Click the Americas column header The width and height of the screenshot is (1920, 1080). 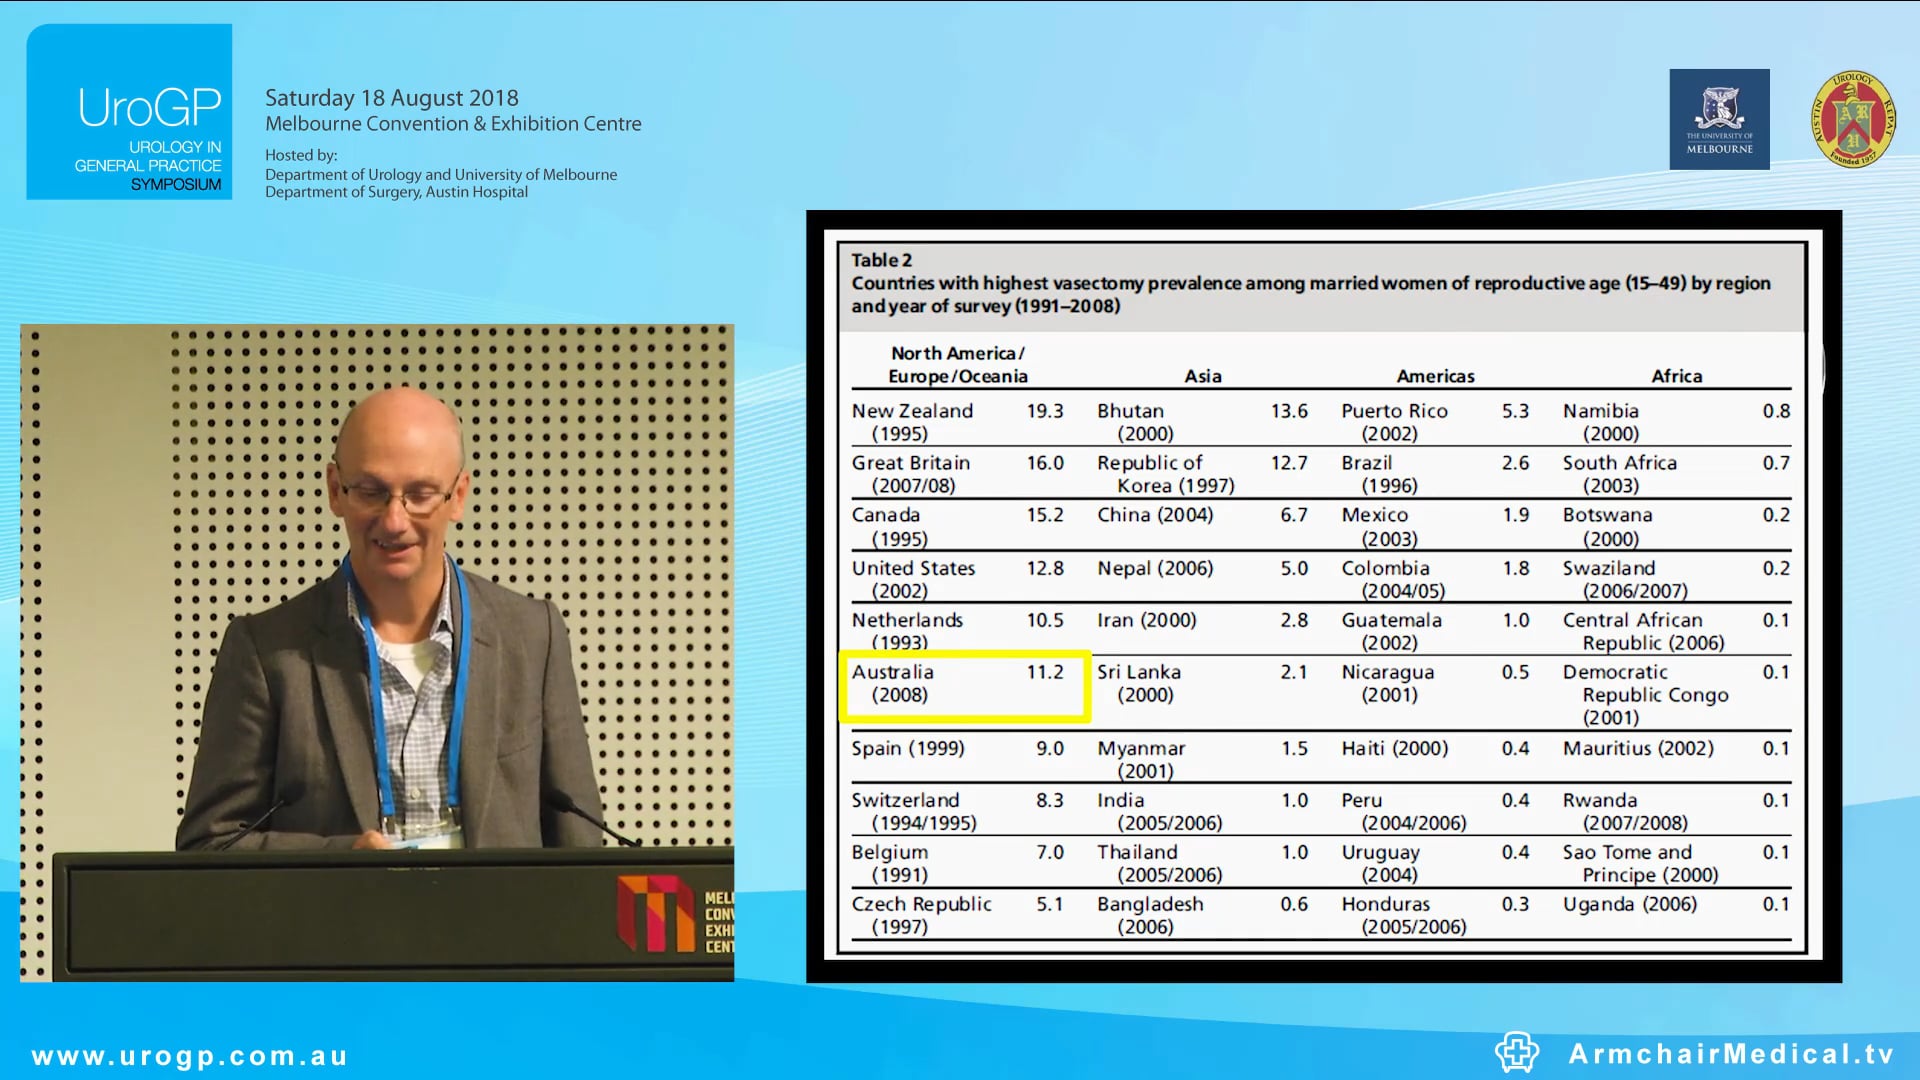[x=1435, y=376]
